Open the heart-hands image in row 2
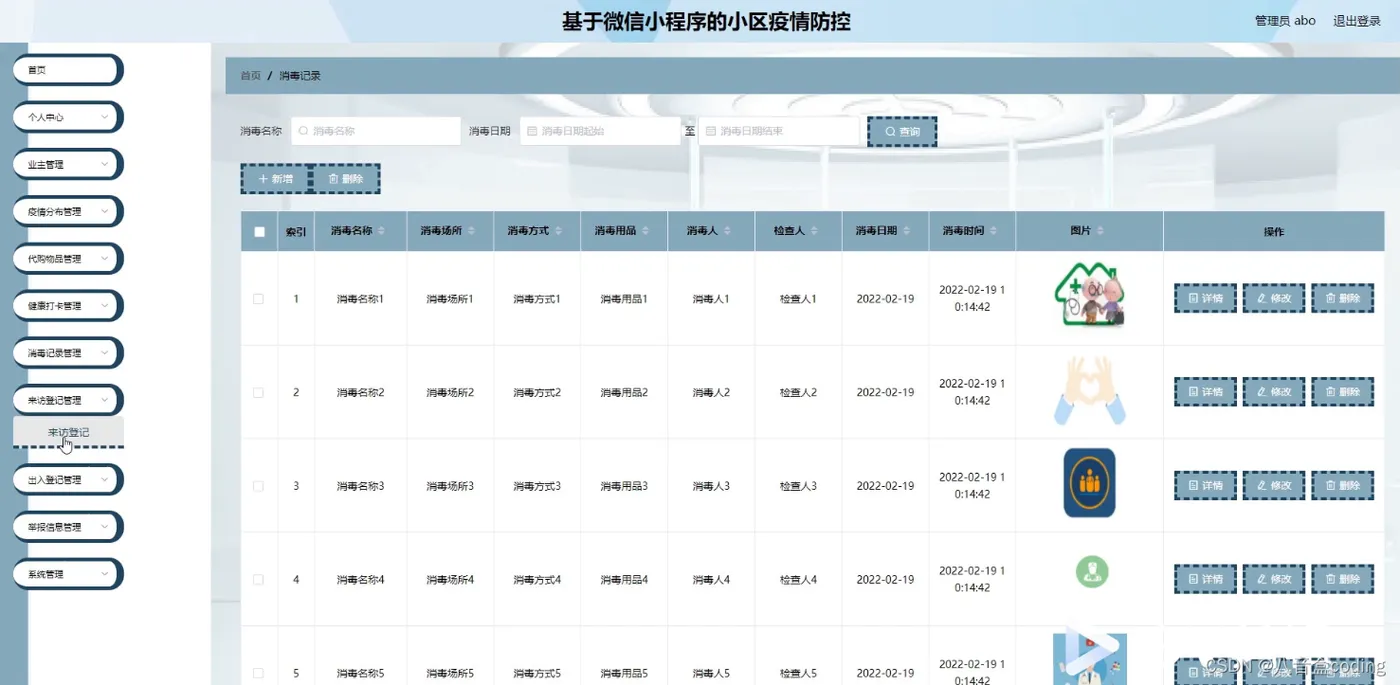The width and height of the screenshot is (1400, 685). click(1089, 390)
